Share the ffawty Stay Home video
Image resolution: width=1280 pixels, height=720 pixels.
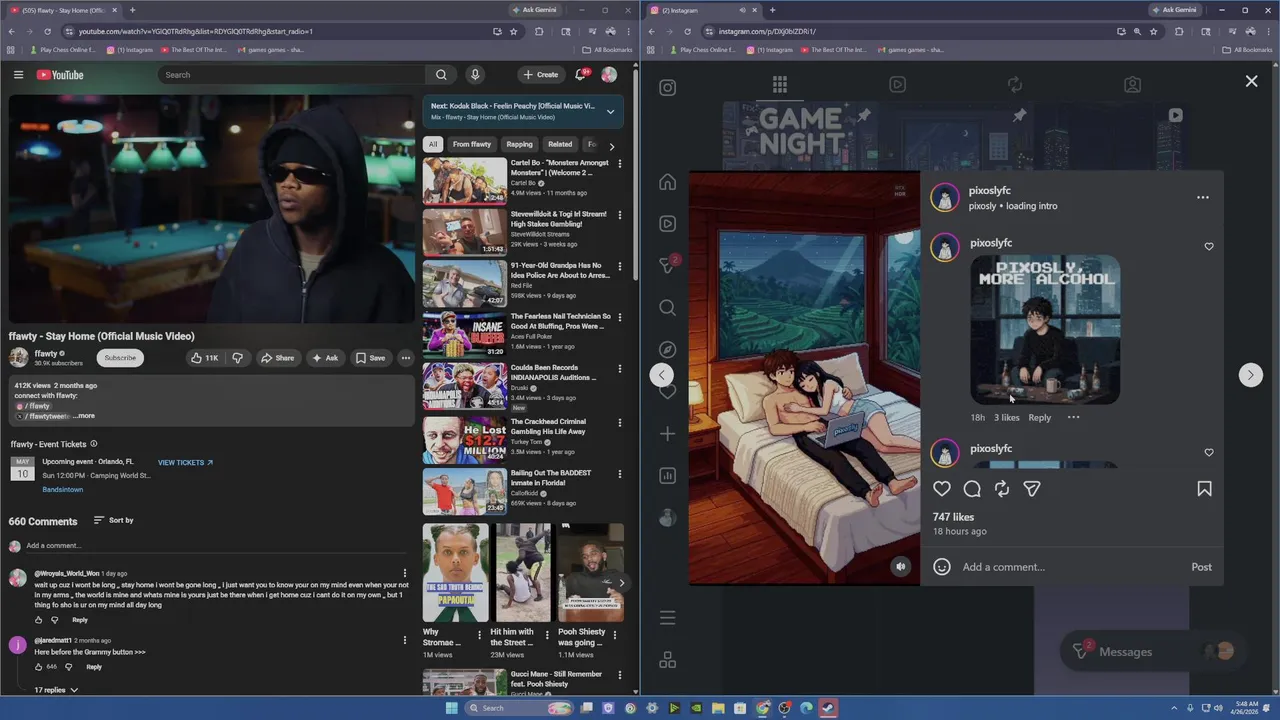[277, 358]
